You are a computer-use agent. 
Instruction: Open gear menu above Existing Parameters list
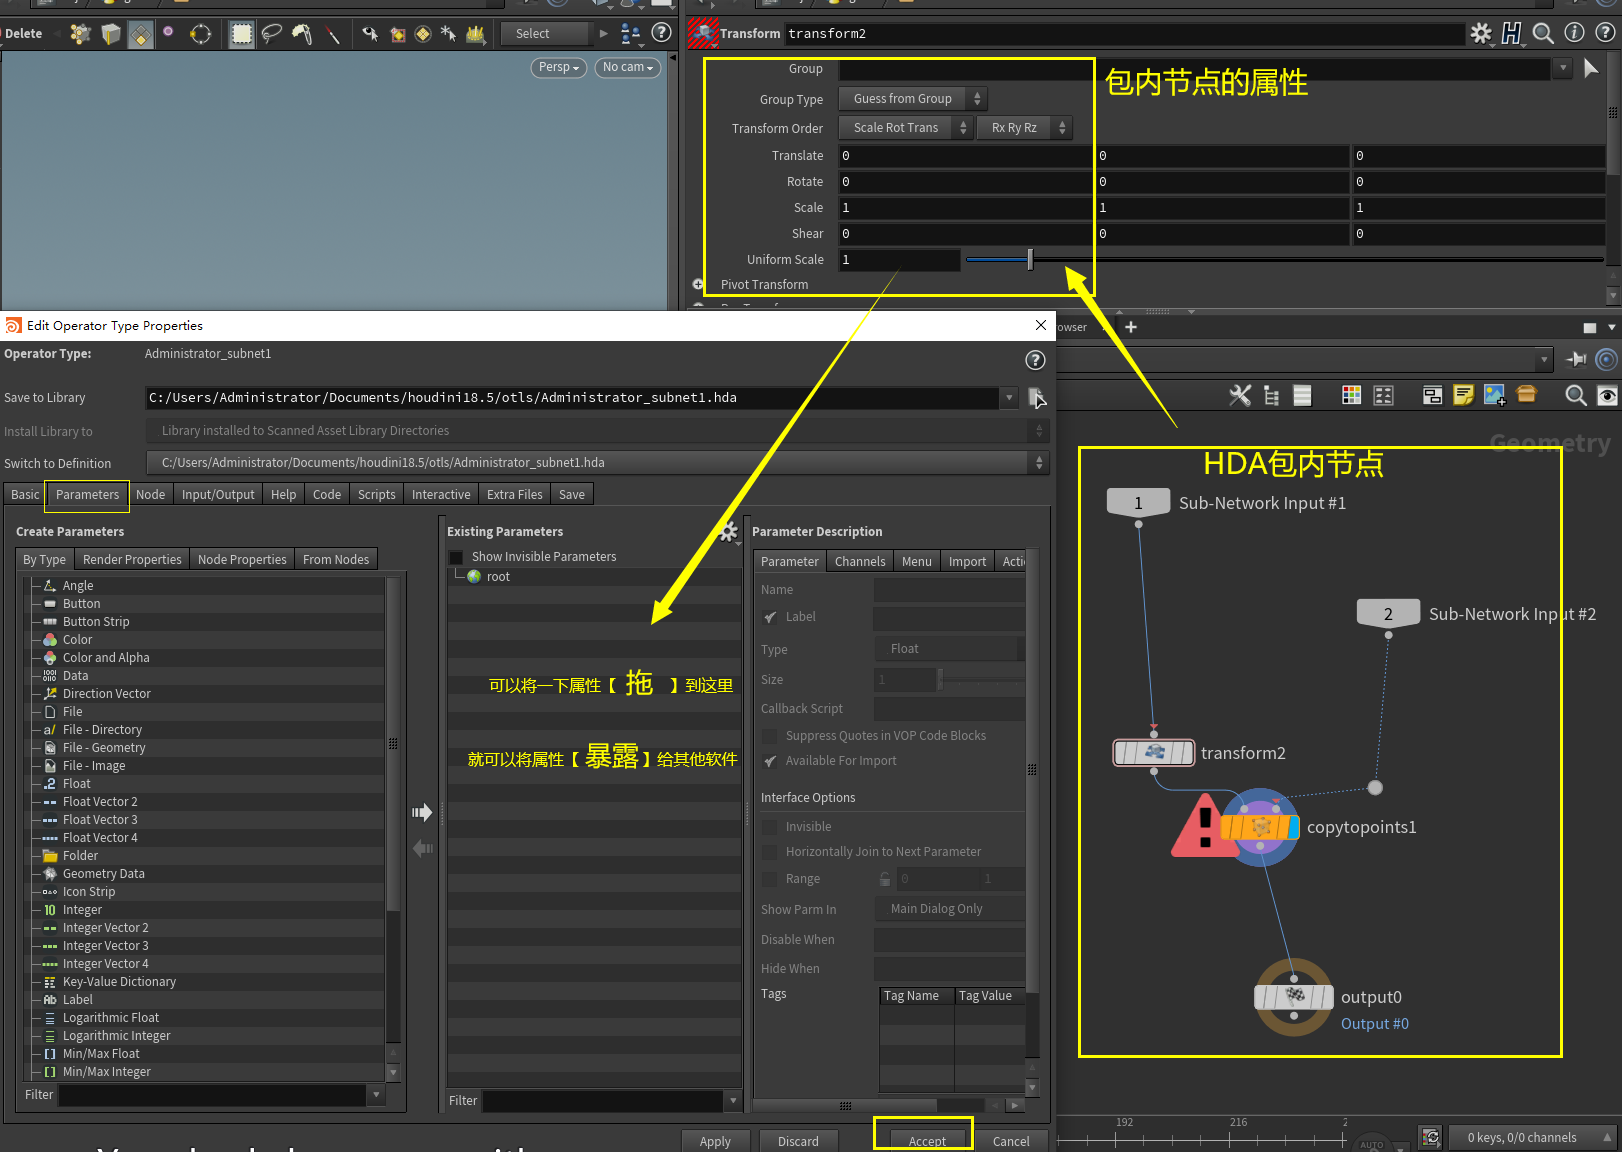(x=729, y=531)
